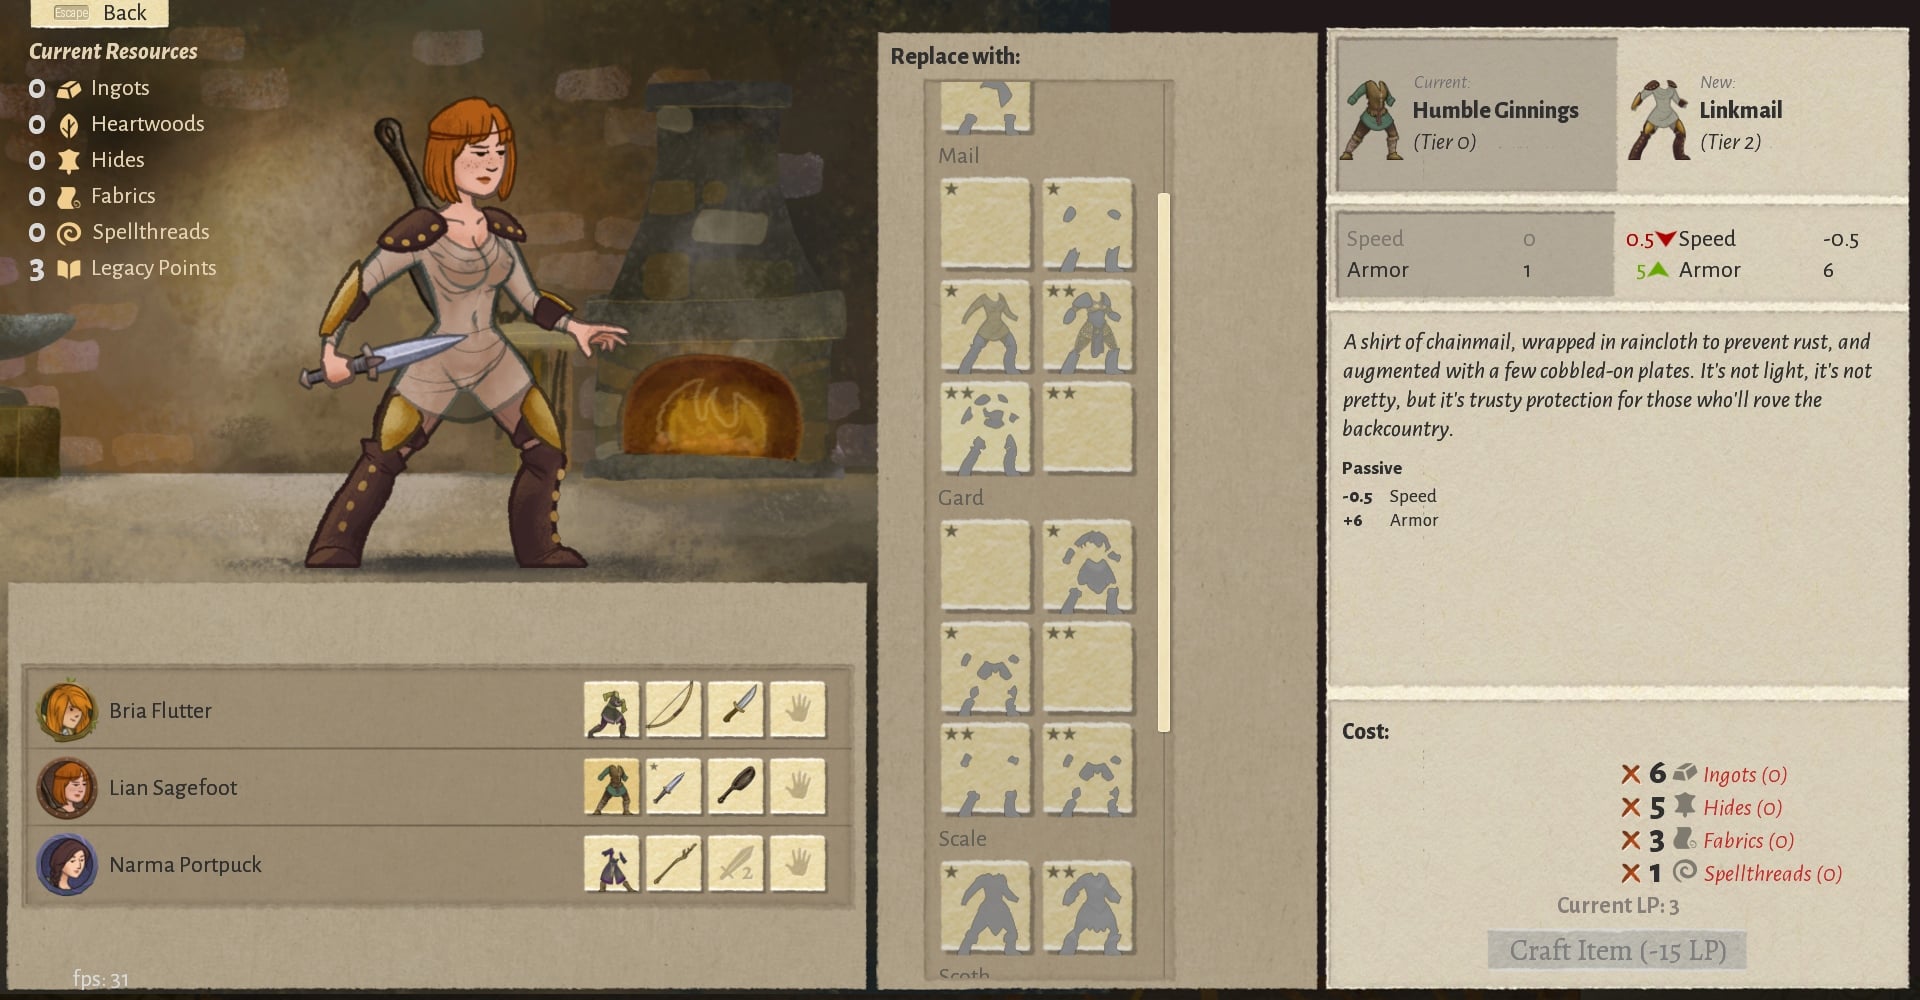Pick one-star Scale armor
The width and height of the screenshot is (1920, 1000).
pyautogui.click(x=985, y=906)
